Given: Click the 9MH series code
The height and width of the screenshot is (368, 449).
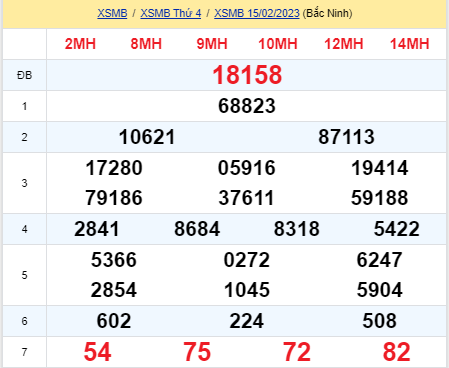Looking at the screenshot, I should point(212,44).
